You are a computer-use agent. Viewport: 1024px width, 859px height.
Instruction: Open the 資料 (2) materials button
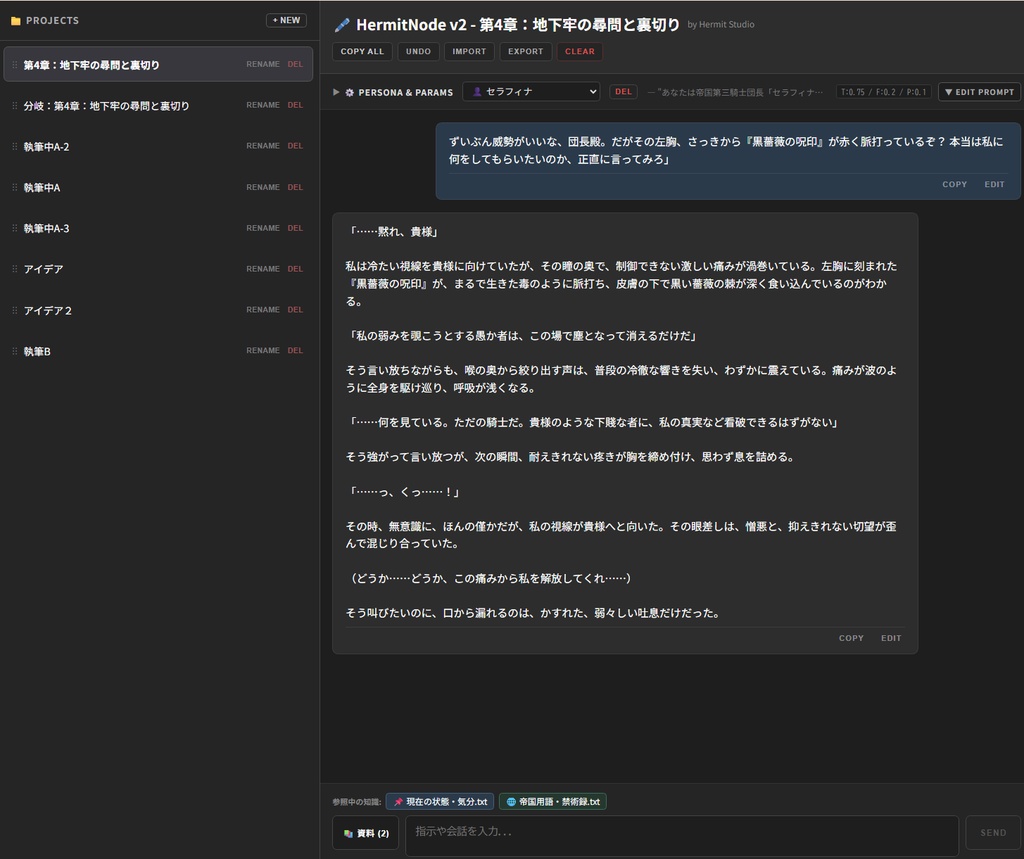366,833
